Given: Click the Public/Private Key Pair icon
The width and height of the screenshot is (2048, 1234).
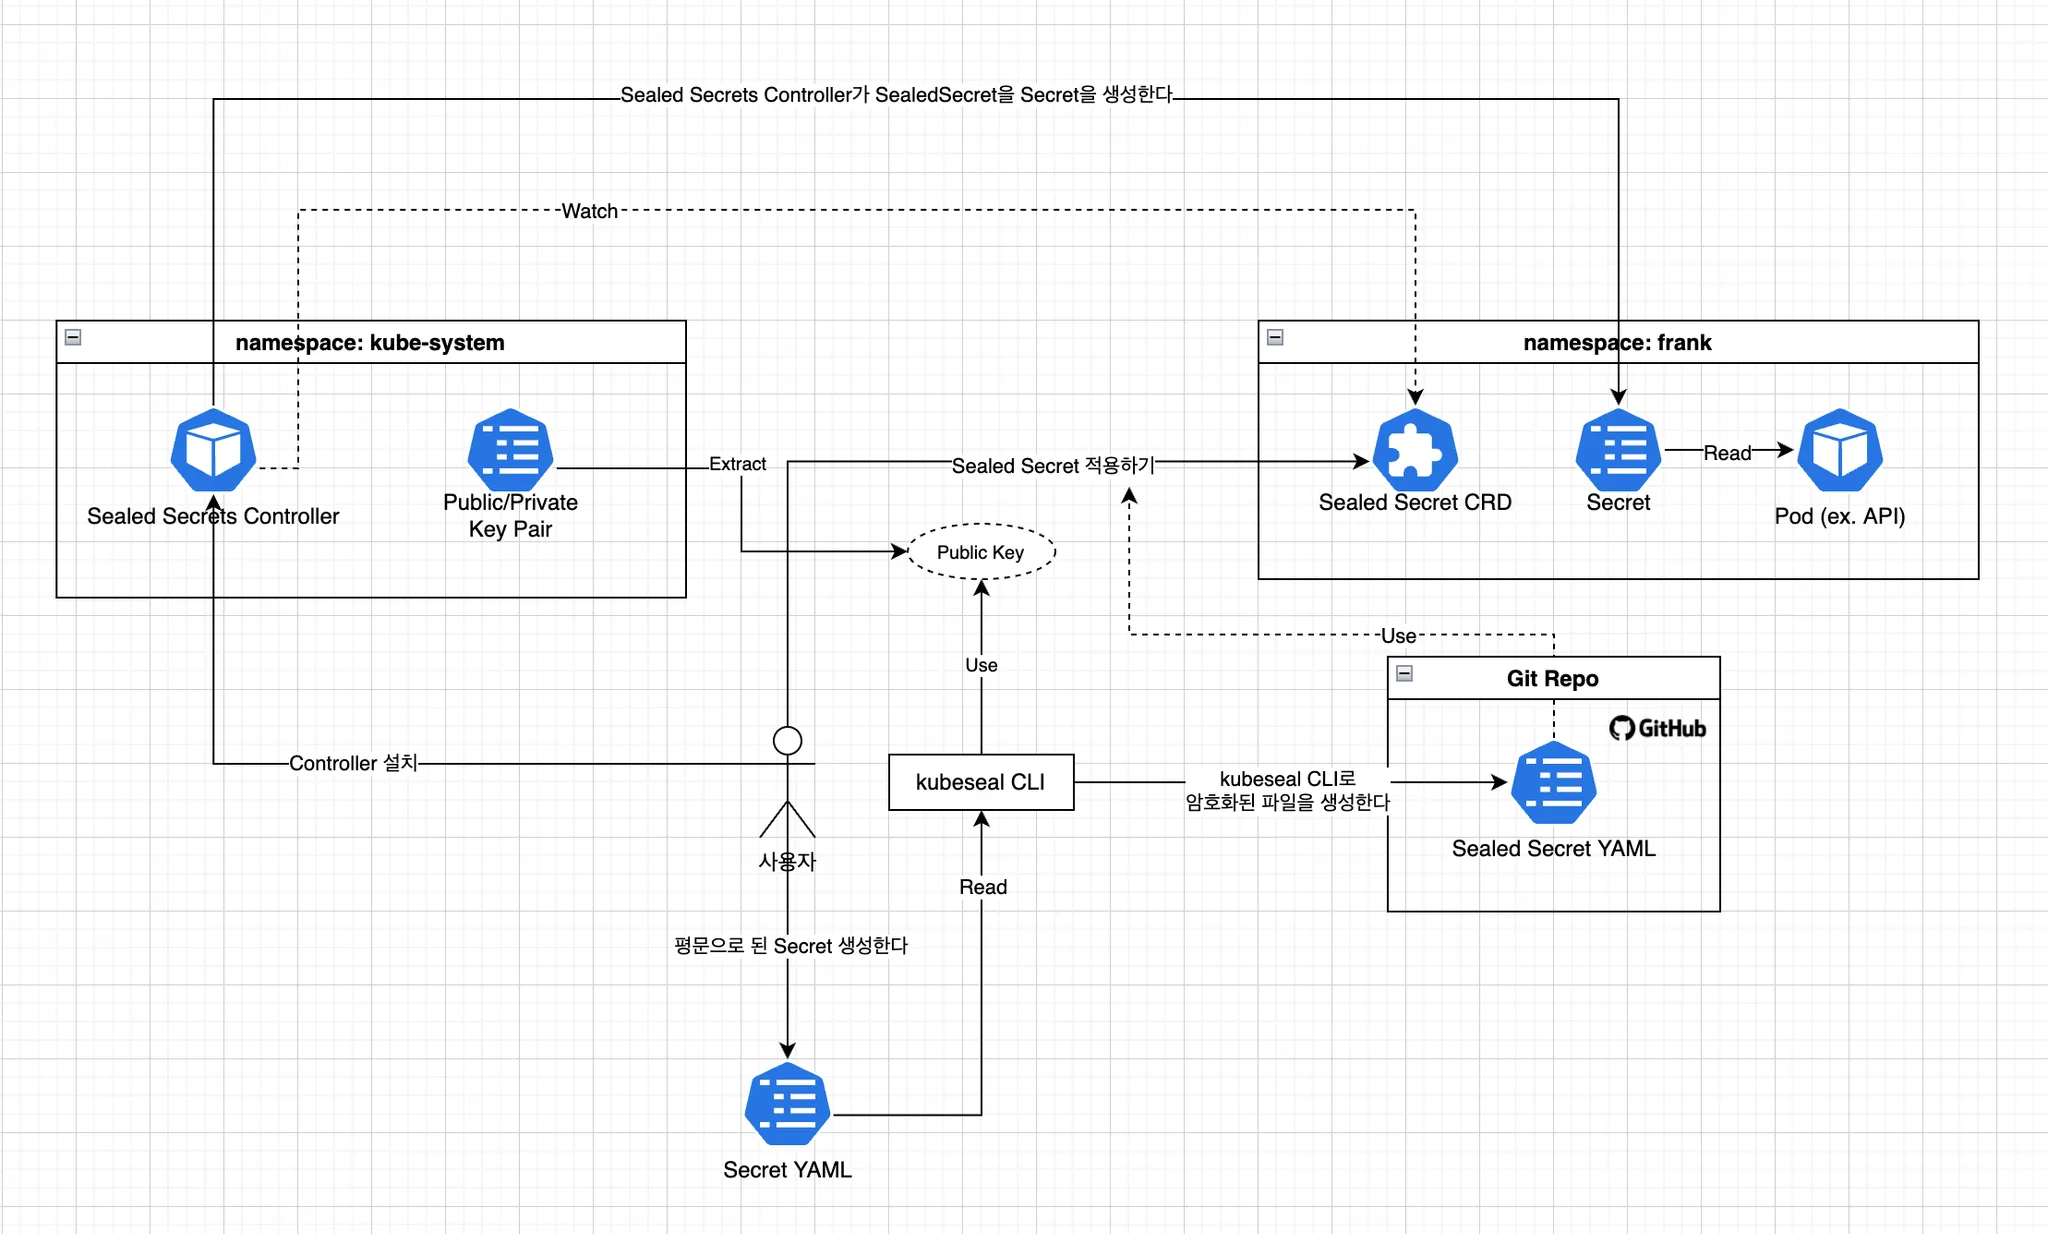Looking at the screenshot, I should [508, 452].
